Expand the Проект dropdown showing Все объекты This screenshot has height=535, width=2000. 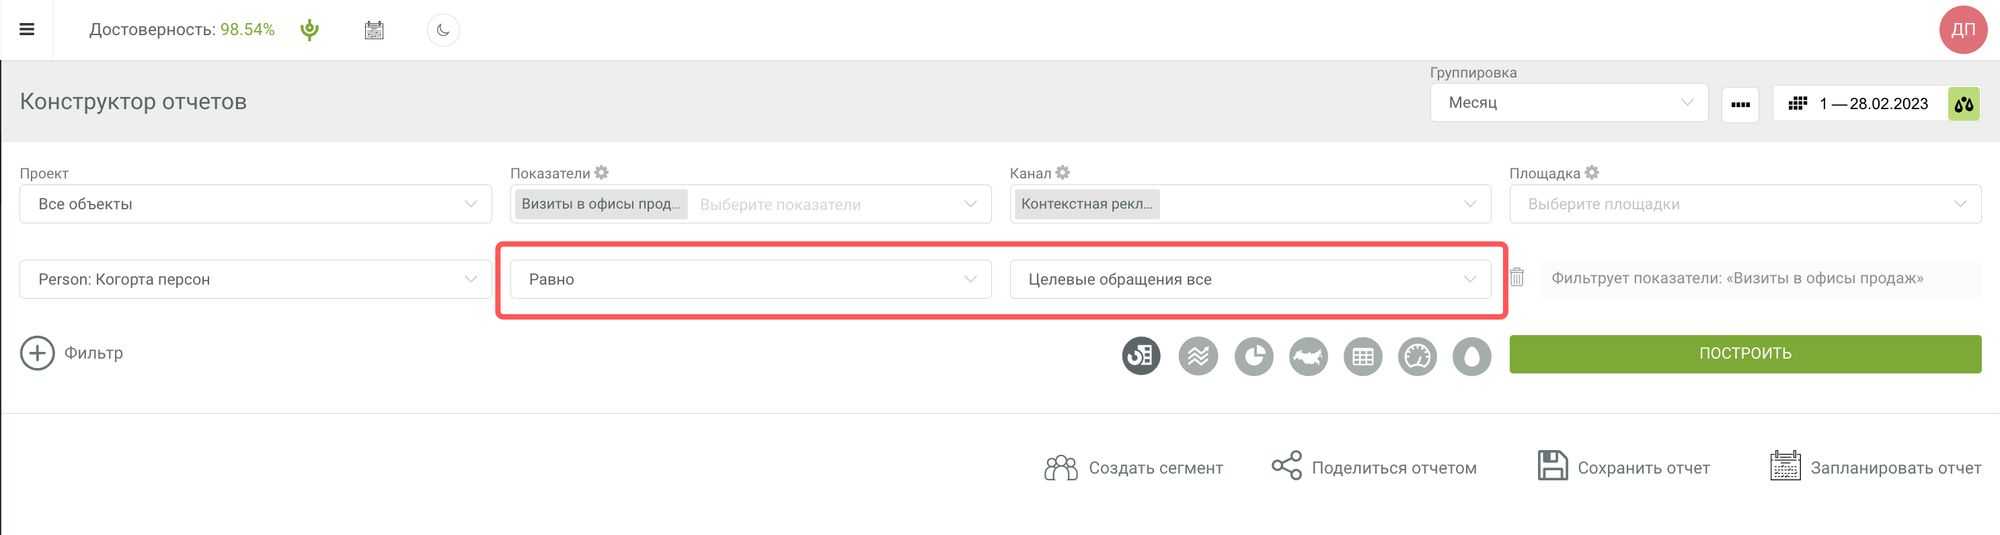255,204
